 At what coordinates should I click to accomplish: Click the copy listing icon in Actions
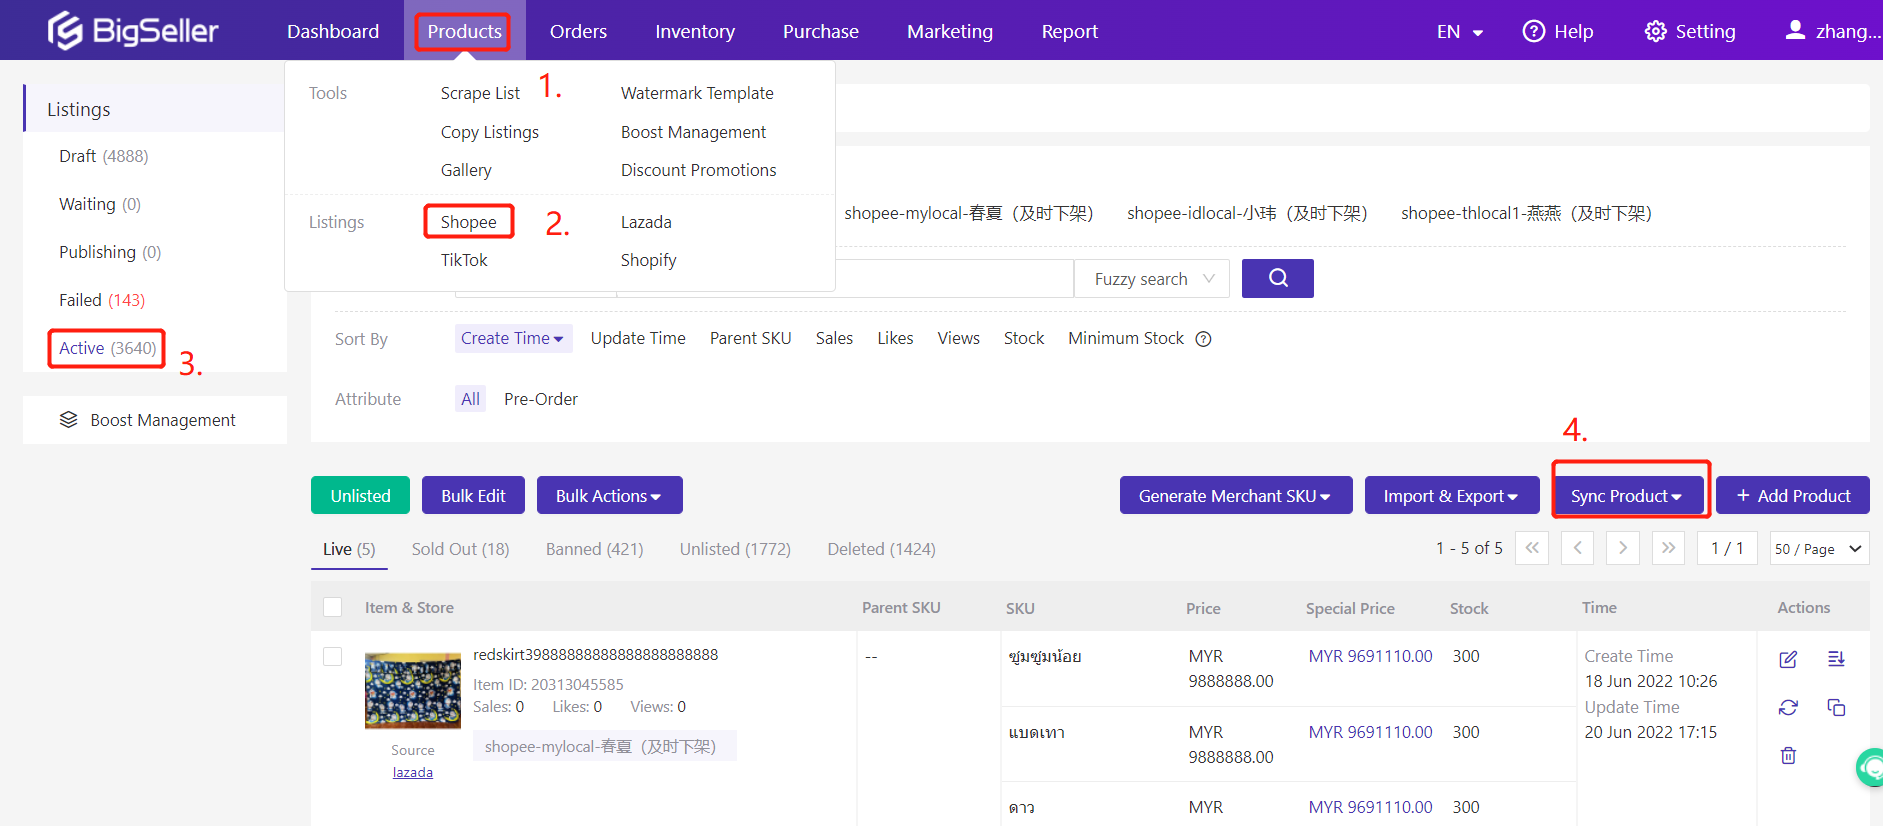1836,708
